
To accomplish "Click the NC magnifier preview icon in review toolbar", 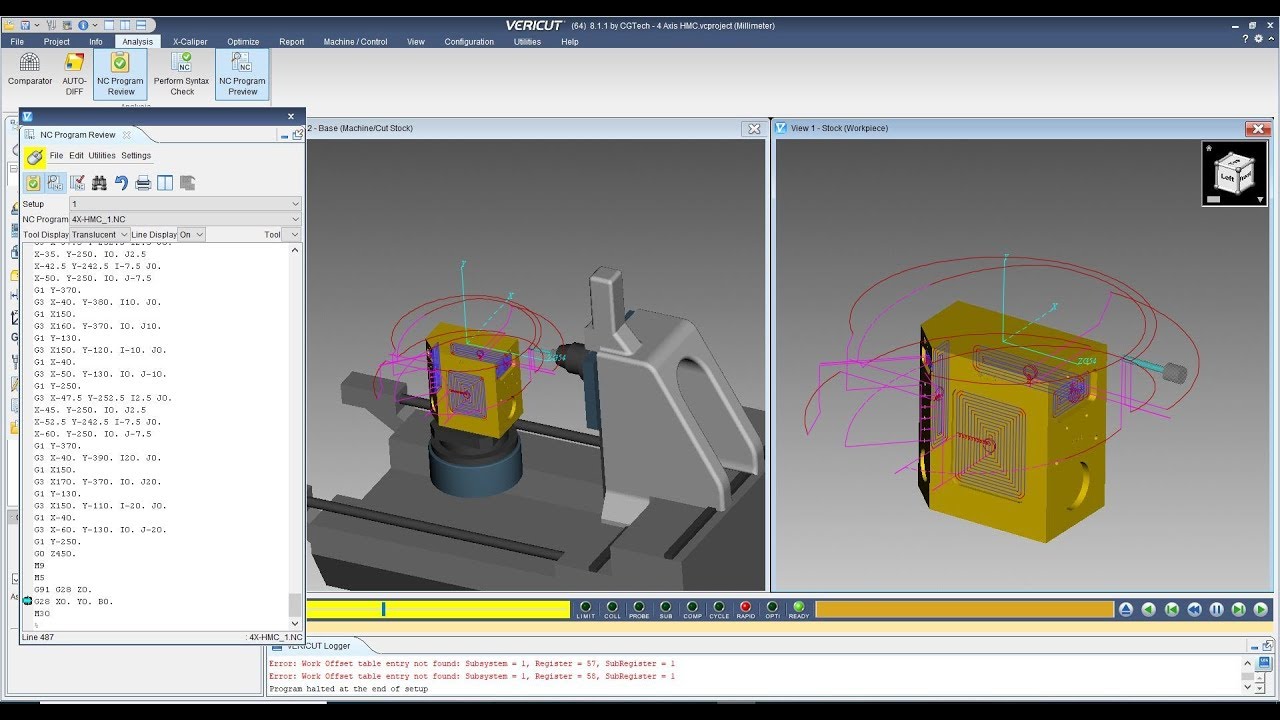I will 55,183.
